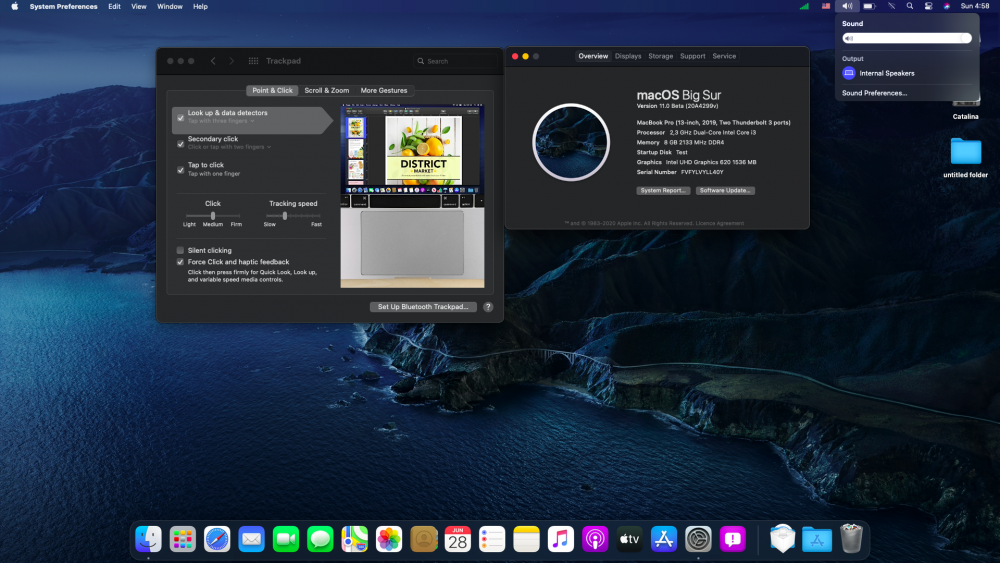
Task: Open Mail app in the dock
Action: coord(251,539)
